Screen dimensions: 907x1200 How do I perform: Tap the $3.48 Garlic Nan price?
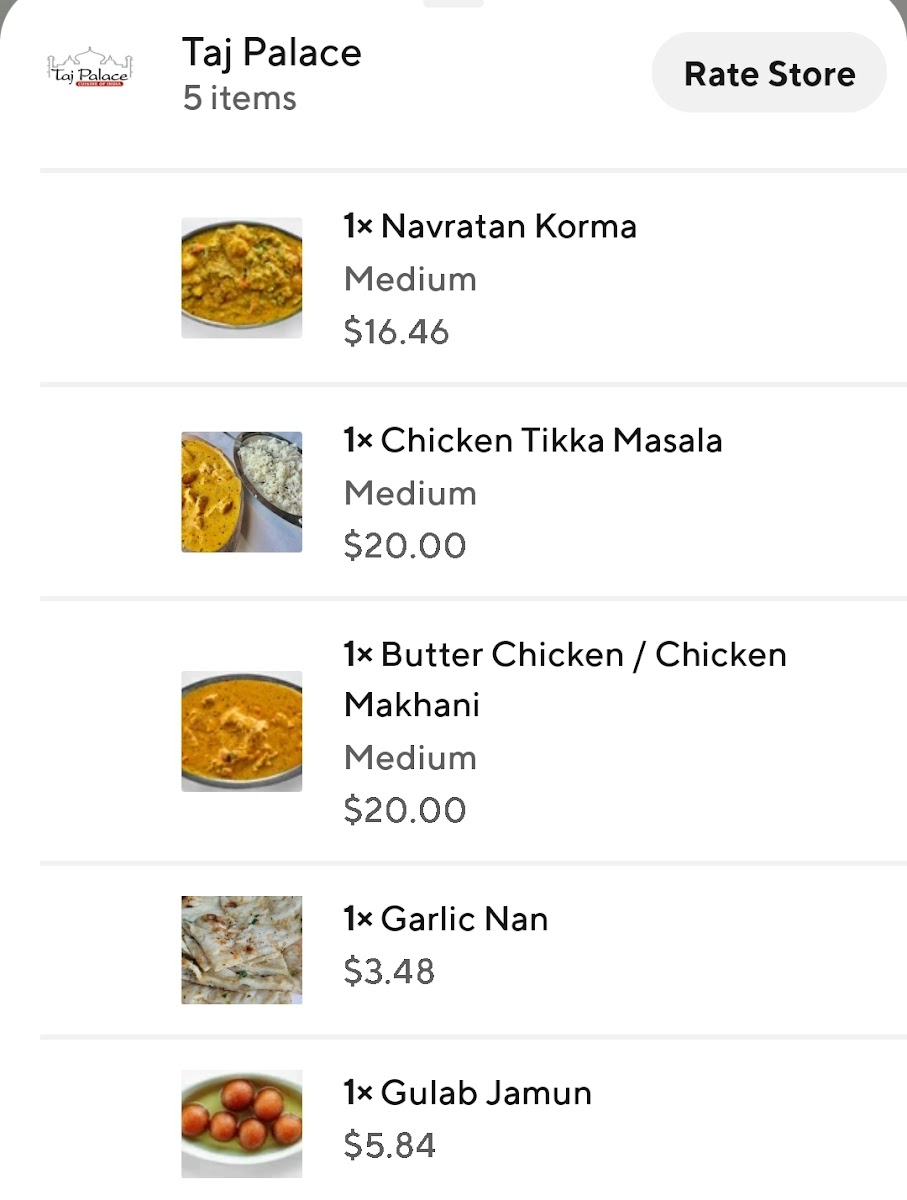(389, 971)
